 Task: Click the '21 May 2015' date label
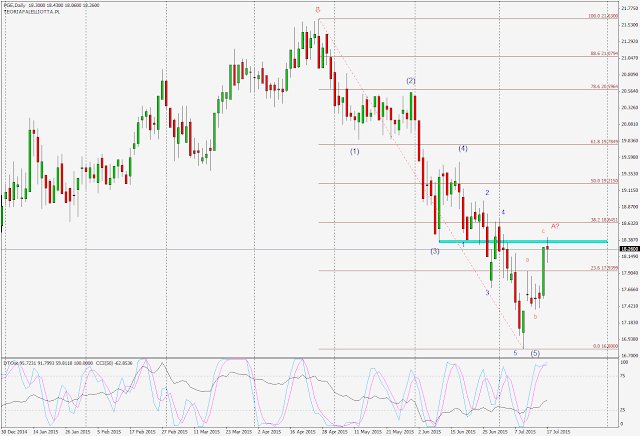click(399, 432)
